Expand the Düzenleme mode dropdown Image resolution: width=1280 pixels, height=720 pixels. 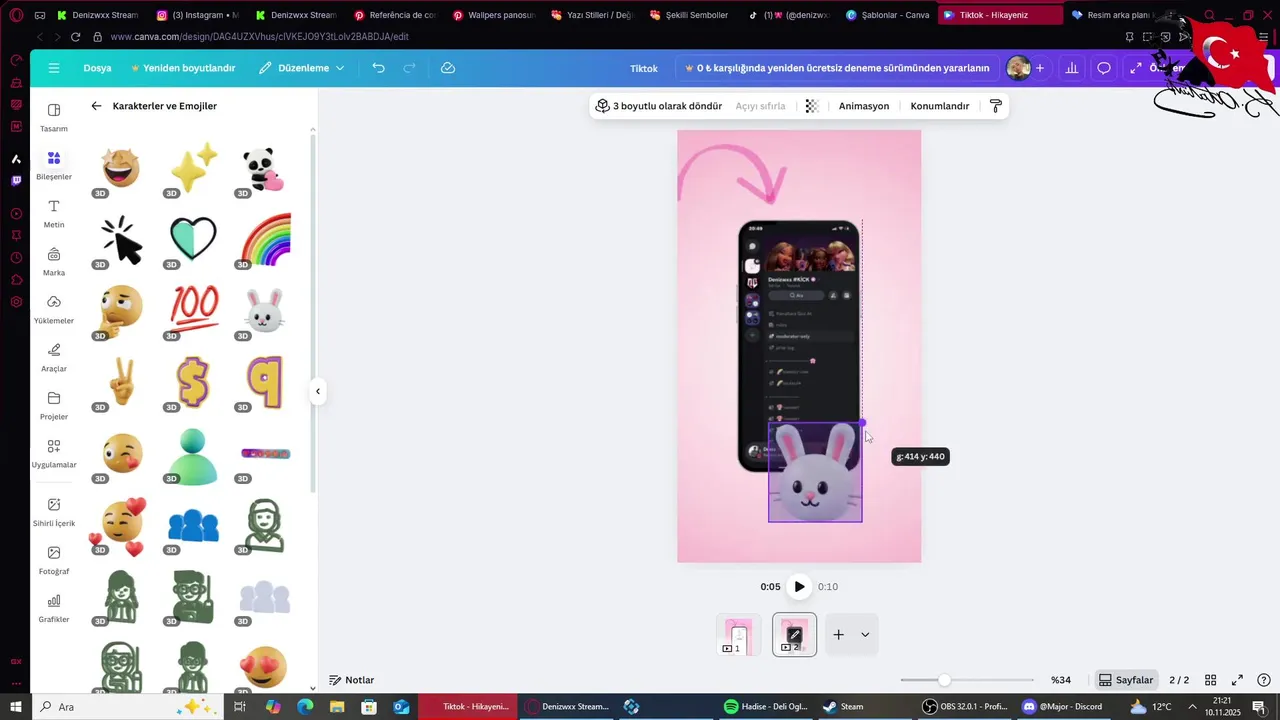301,68
